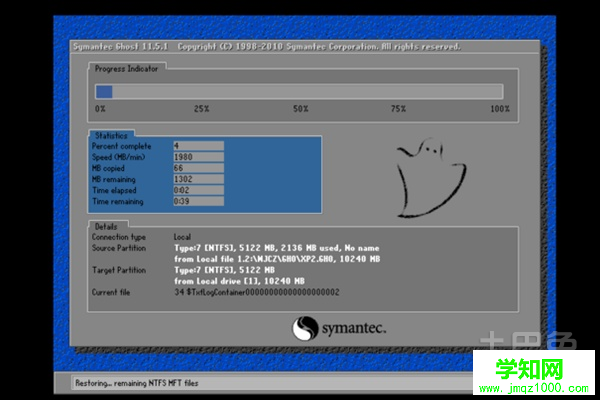The height and width of the screenshot is (400, 600).
Task: Click the time remaining value 0:39
Action: click(x=199, y=201)
